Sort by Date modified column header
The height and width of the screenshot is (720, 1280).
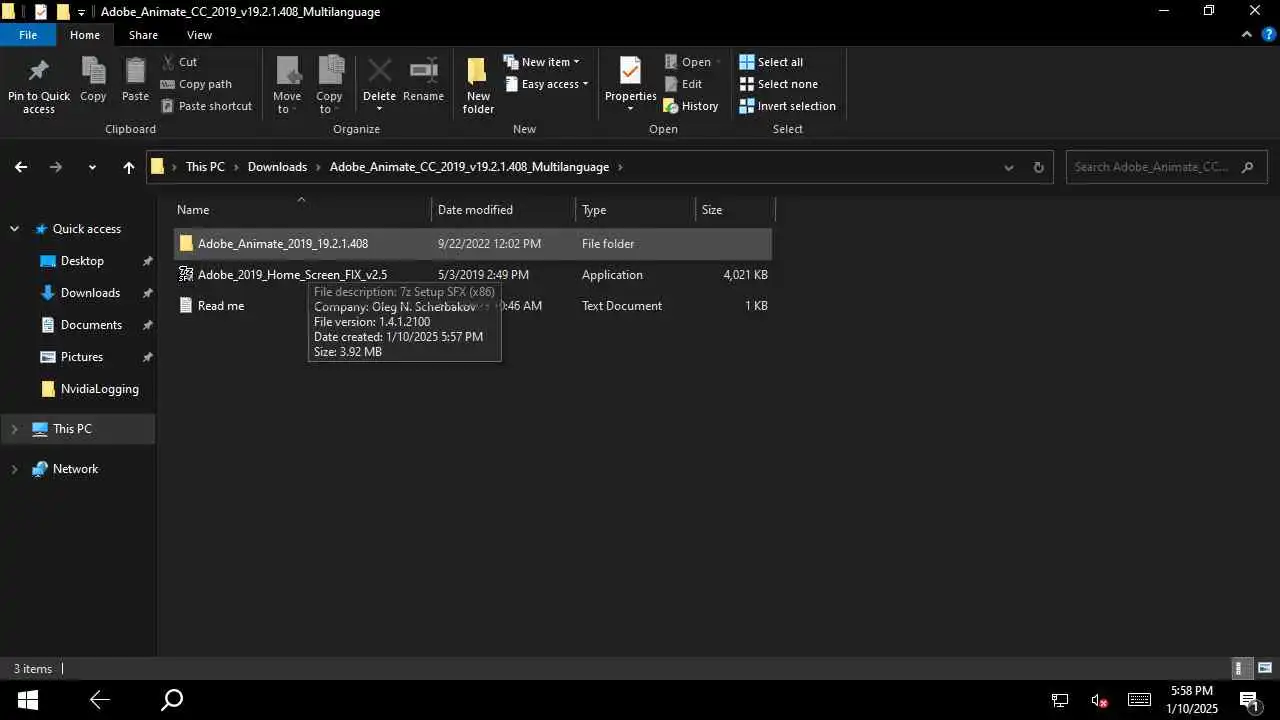pyautogui.click(x=504, y=209)
